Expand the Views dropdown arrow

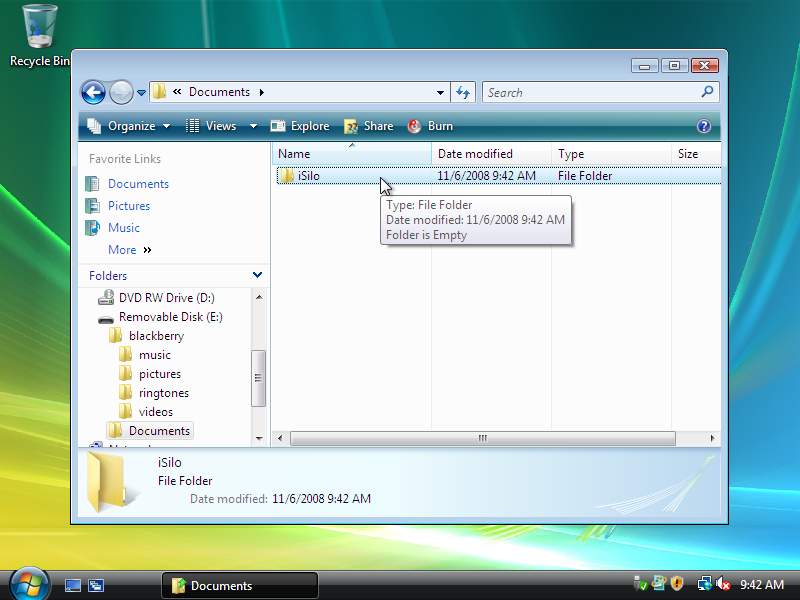tap(253, 126)
